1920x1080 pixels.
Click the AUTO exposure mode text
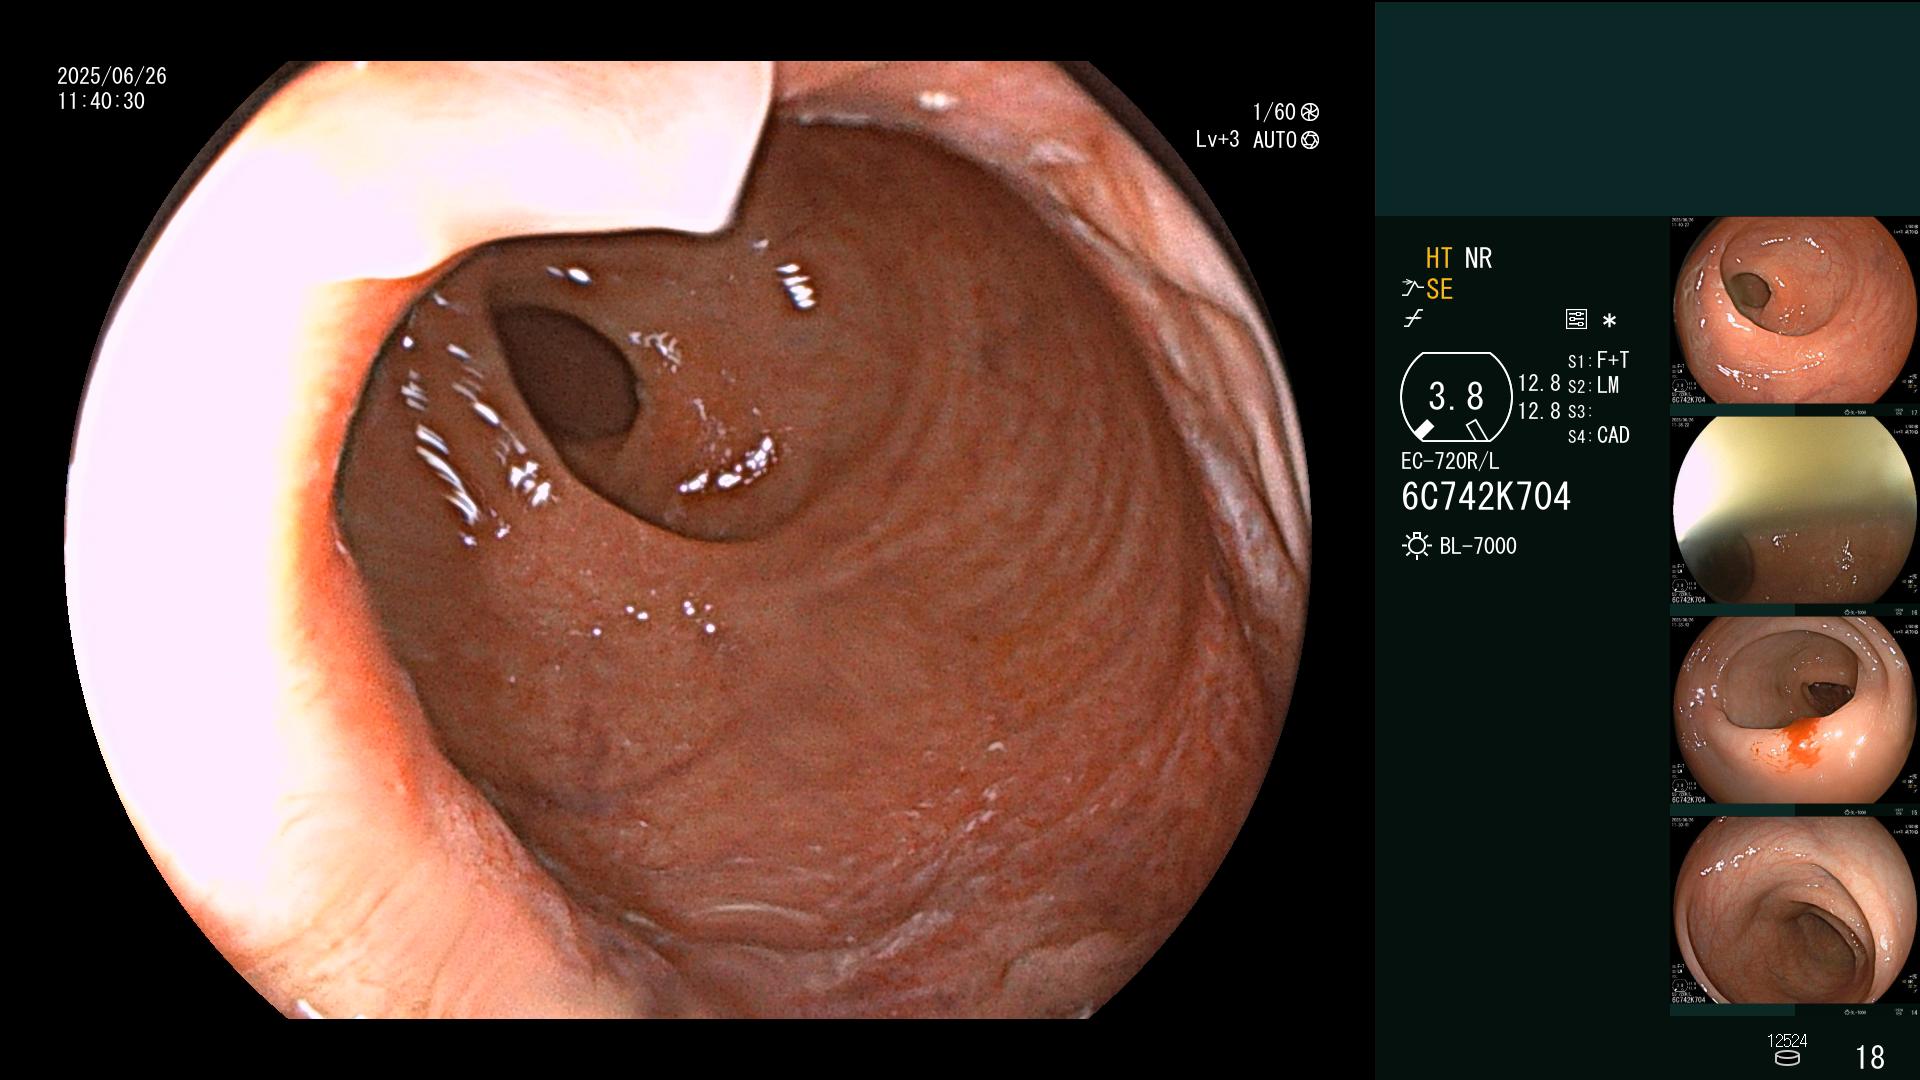tap(1275, 140)
